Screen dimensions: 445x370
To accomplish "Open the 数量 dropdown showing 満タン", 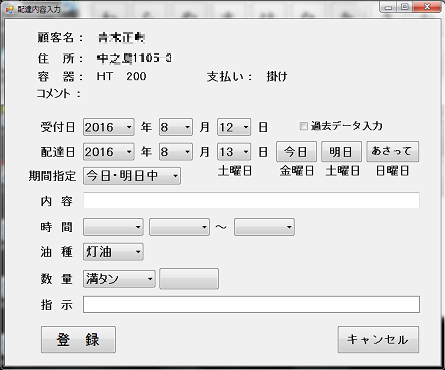I will click(x=119, y=279).
